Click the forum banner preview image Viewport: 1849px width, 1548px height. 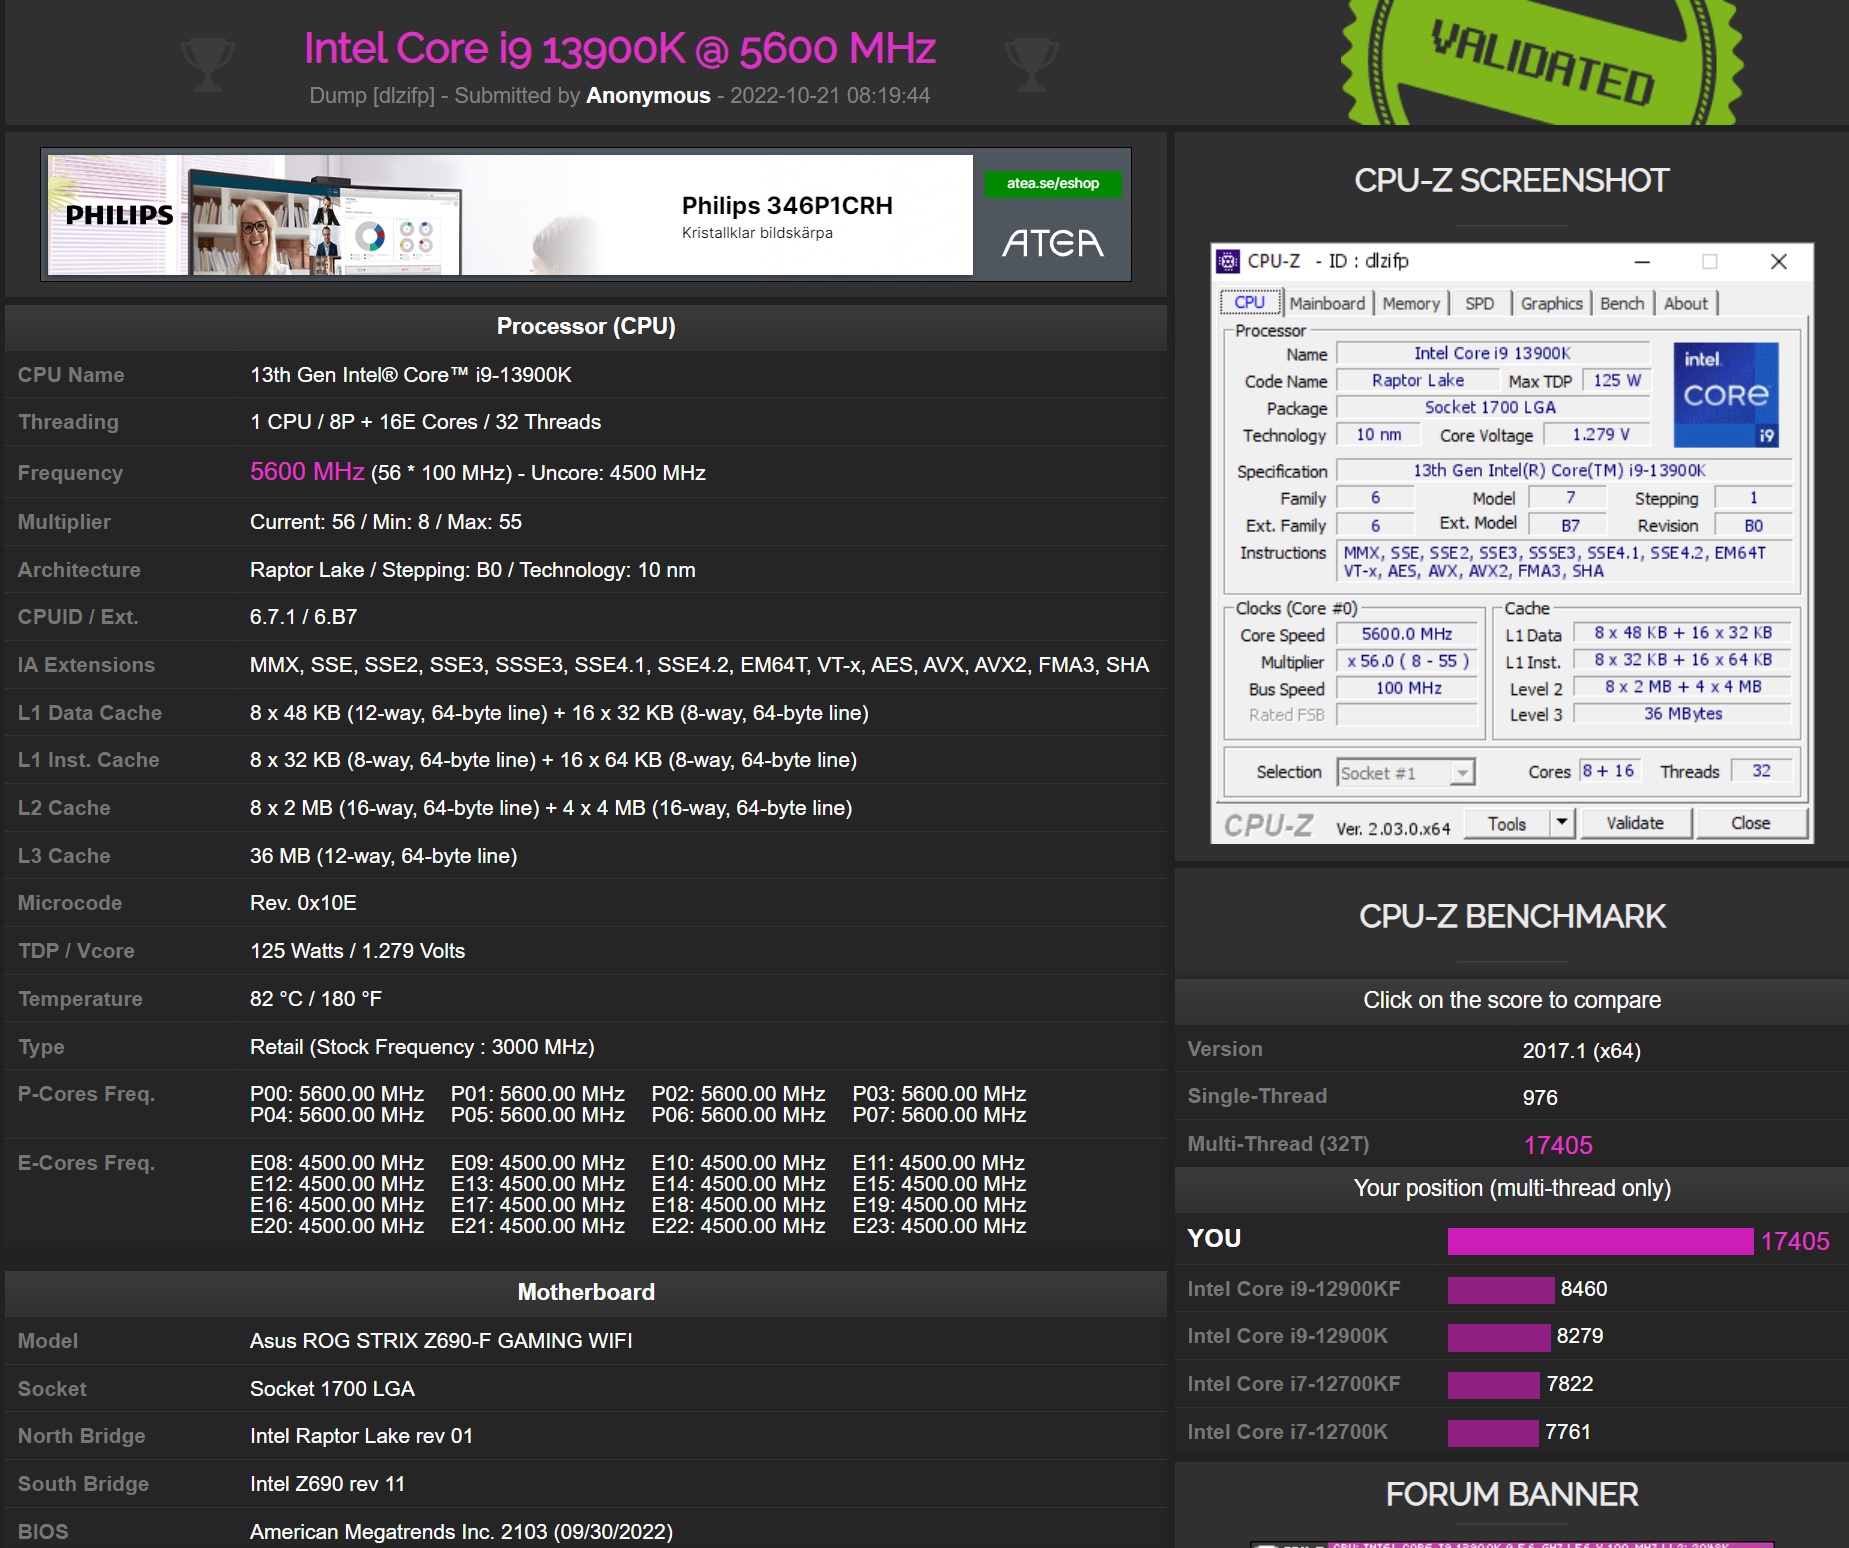pos(1512,1544)
